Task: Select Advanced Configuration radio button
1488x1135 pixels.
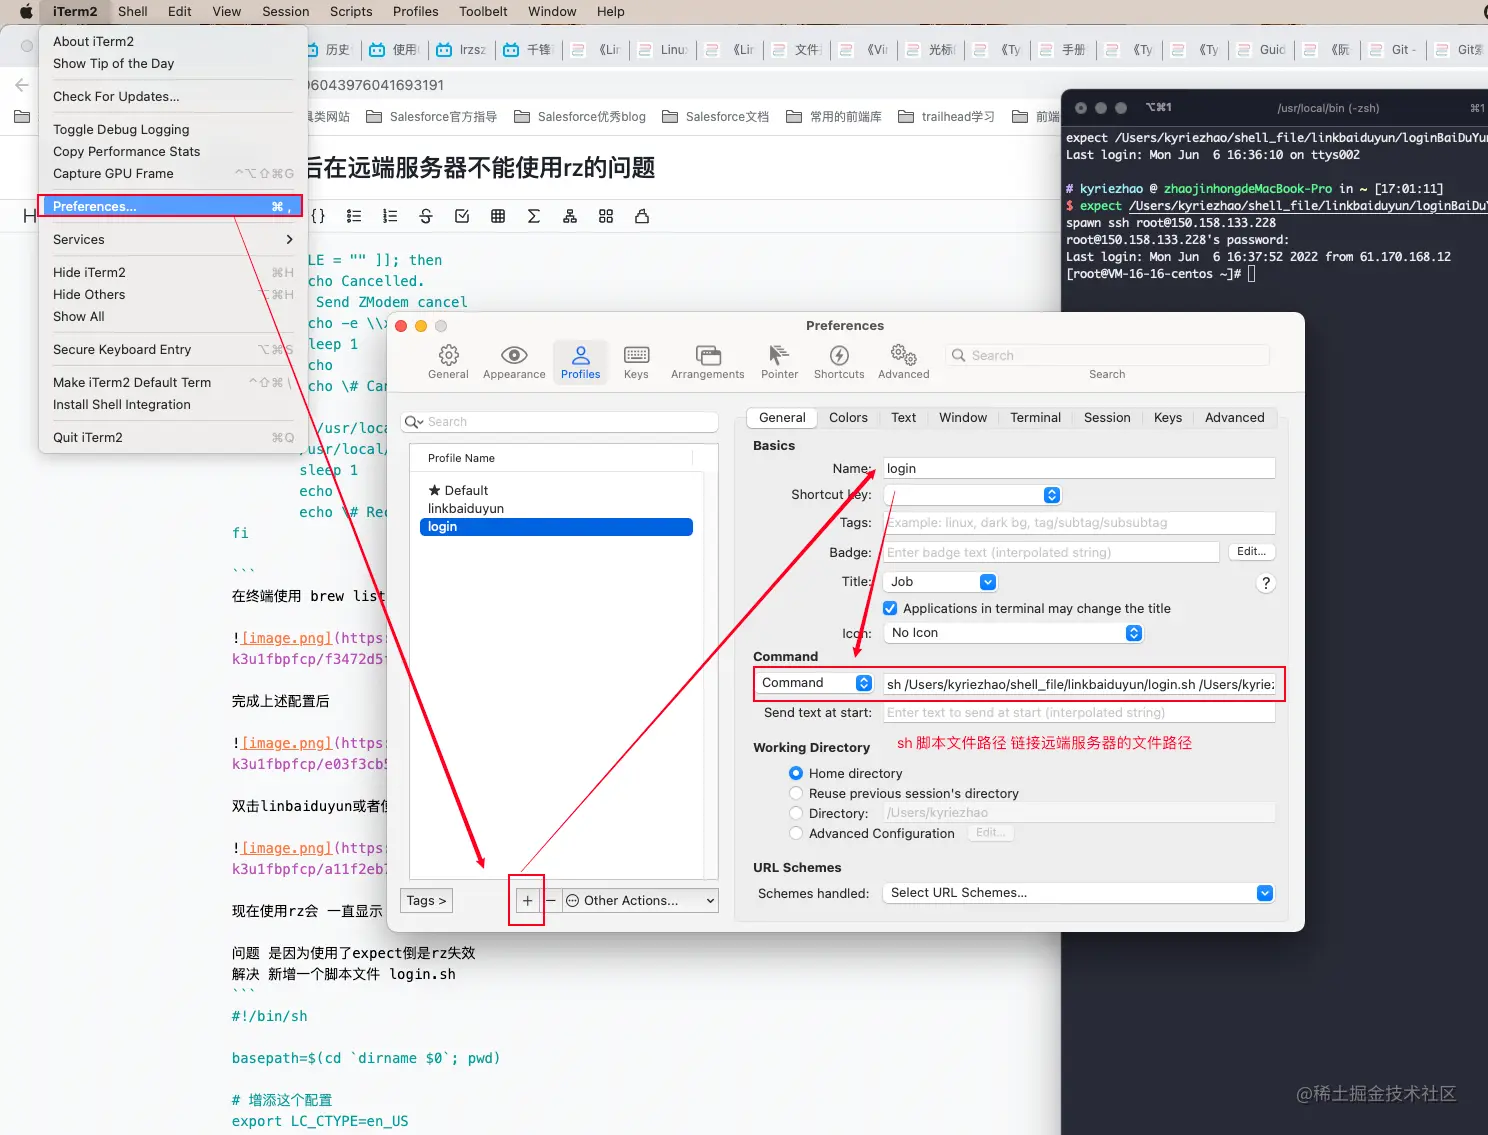Action: 796,833
